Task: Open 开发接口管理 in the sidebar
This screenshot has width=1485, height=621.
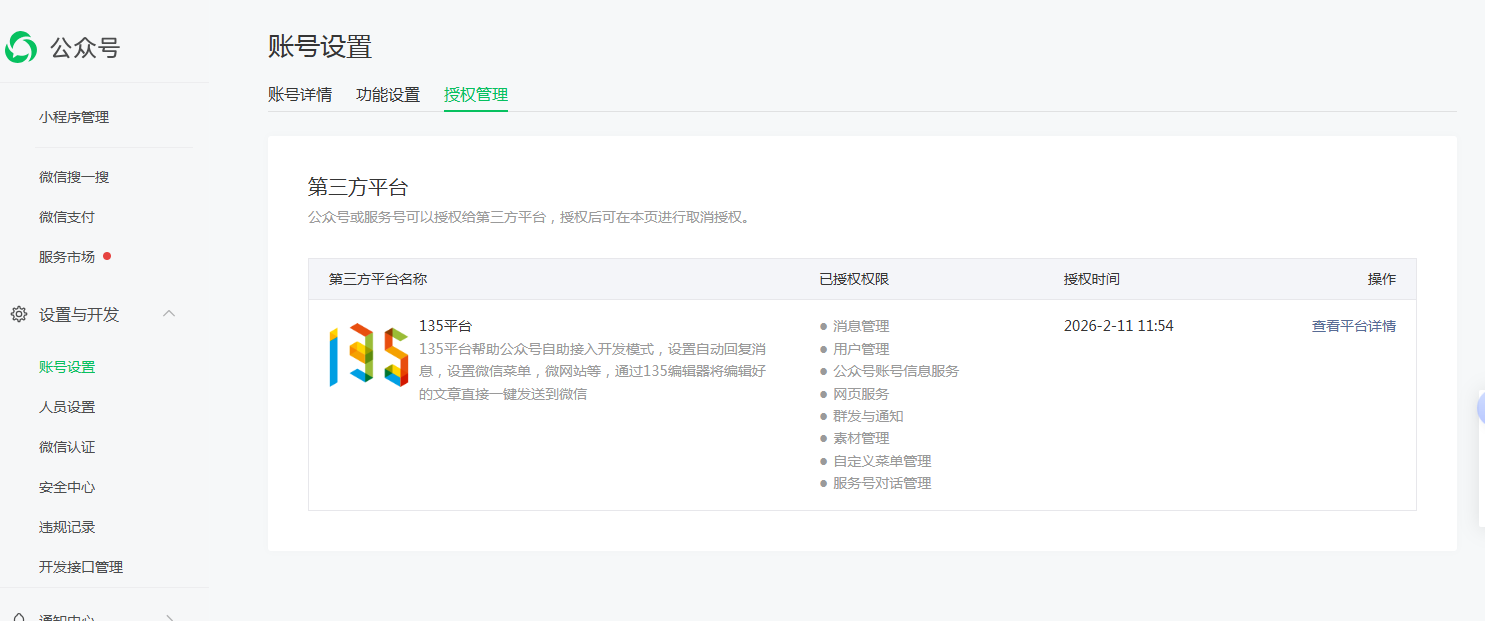Action: 81,567
